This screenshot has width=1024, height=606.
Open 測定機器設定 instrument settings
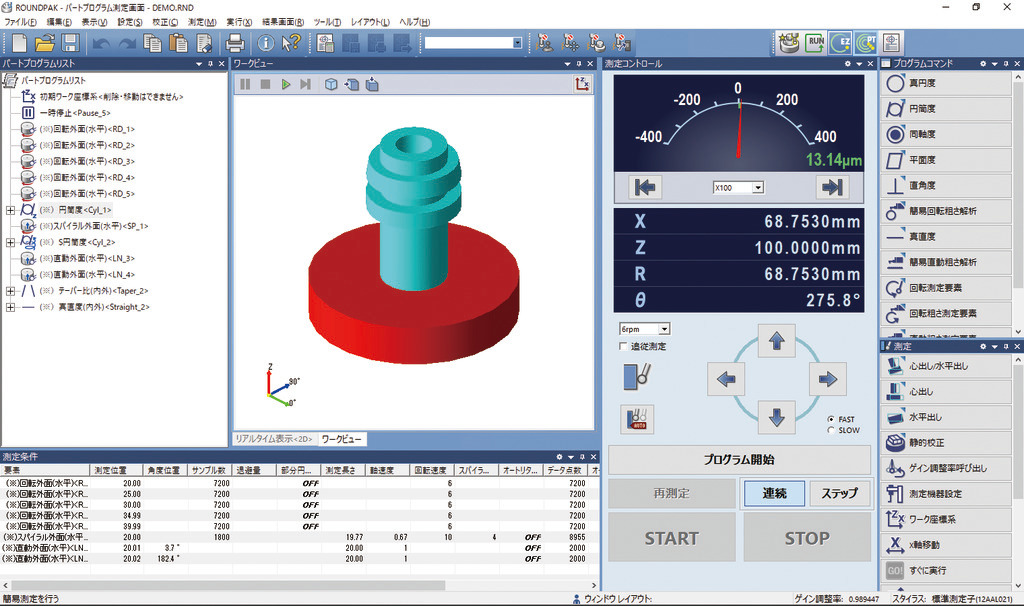tap(946, 494)
